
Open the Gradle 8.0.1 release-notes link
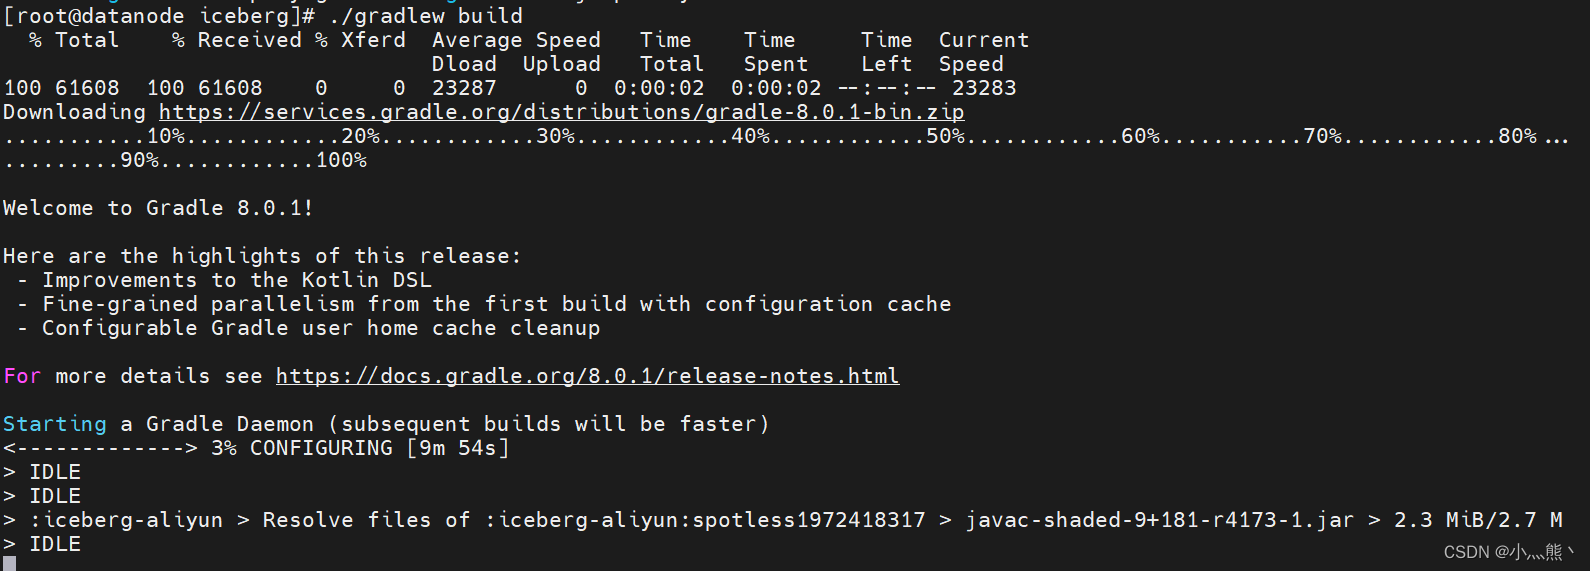pyautogui.click(x=587, y=376)
